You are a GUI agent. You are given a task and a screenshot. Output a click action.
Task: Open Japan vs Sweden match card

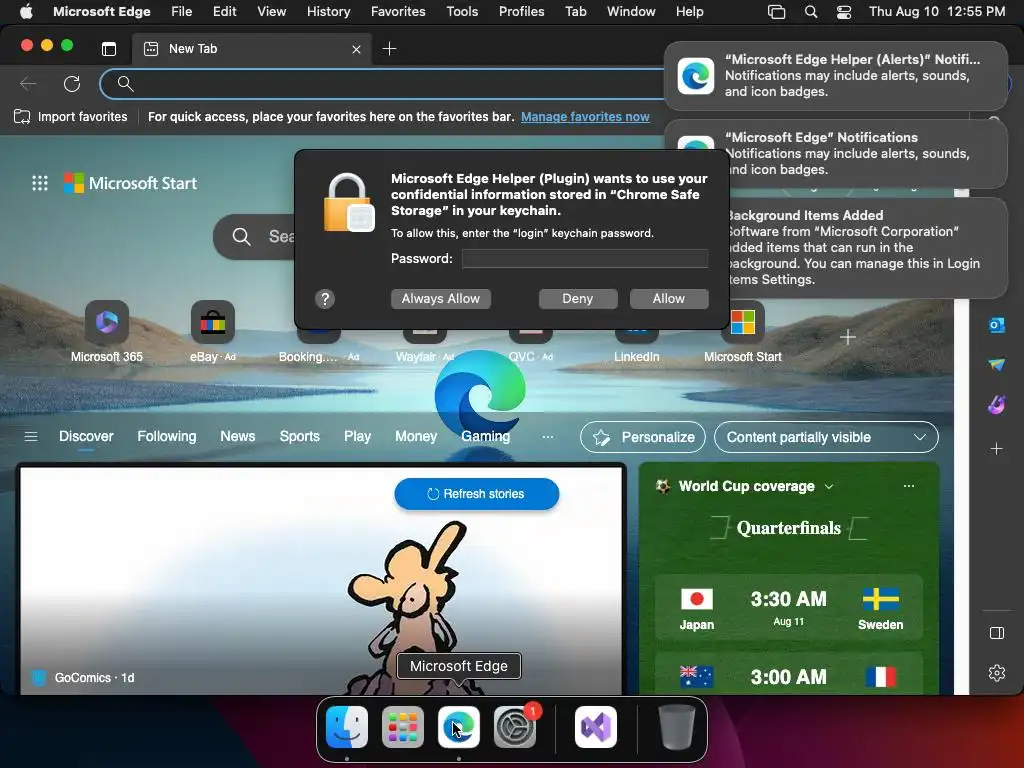coord(788,607)
